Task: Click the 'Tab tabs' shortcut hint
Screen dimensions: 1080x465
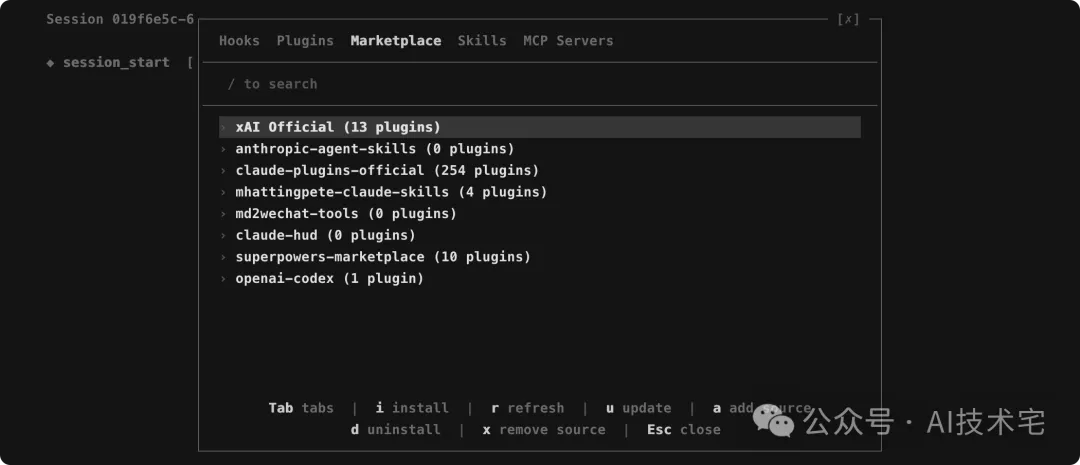Action: coord(301,409)
